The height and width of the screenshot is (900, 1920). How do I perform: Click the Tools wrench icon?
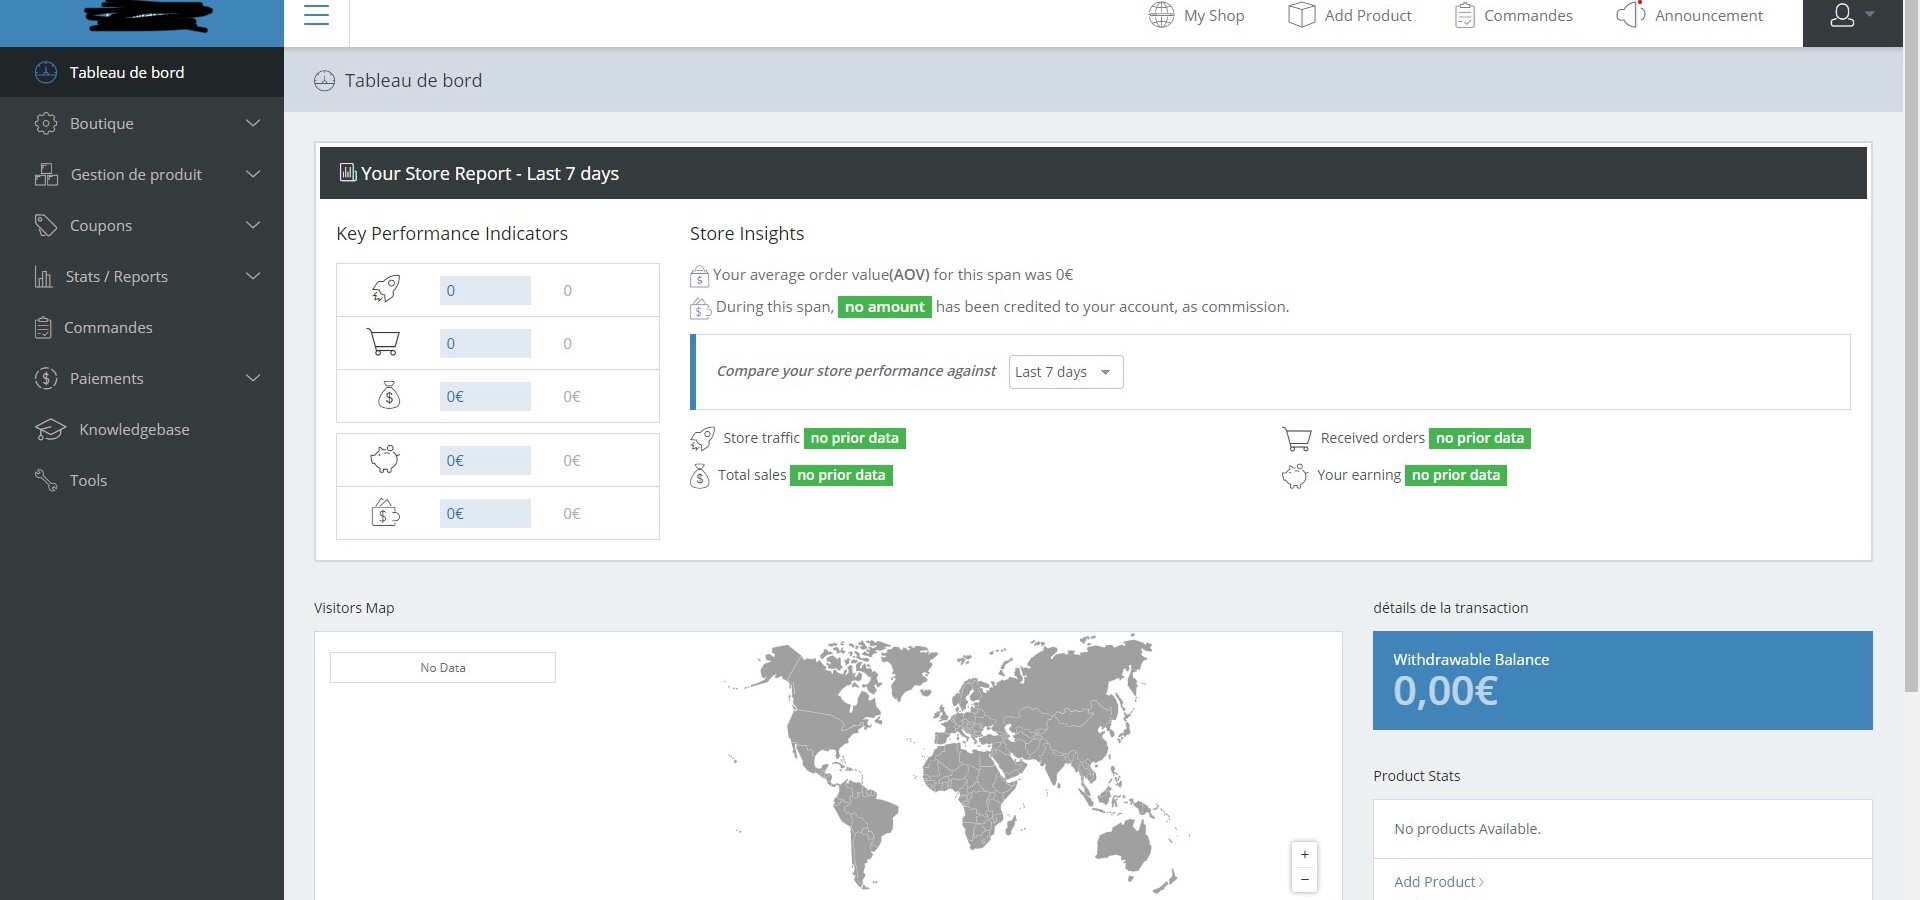(x=46, y=480)
